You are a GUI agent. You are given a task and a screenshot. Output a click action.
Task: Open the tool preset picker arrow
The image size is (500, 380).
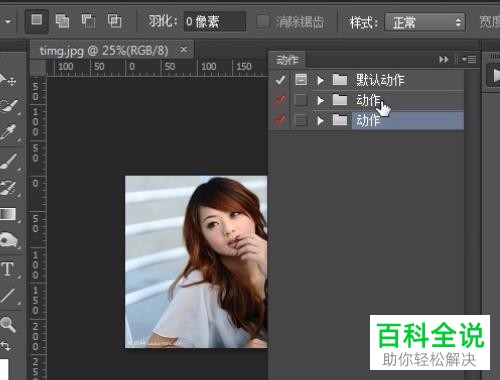pos(8,22)
